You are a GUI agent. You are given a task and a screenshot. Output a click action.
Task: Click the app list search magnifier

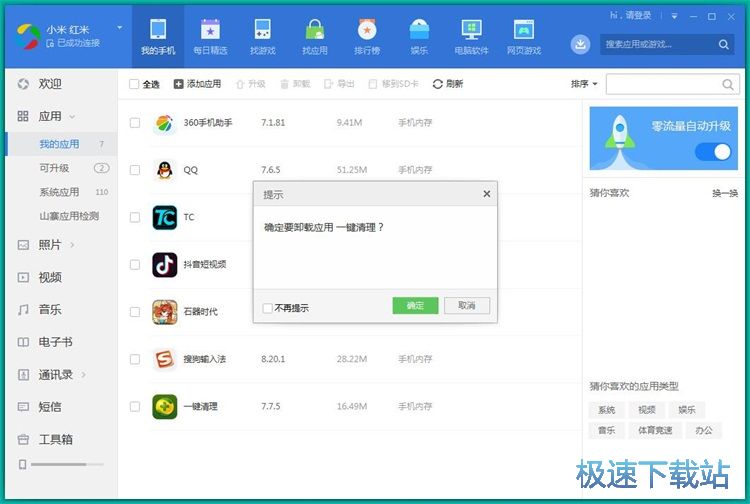click(728, 85)
